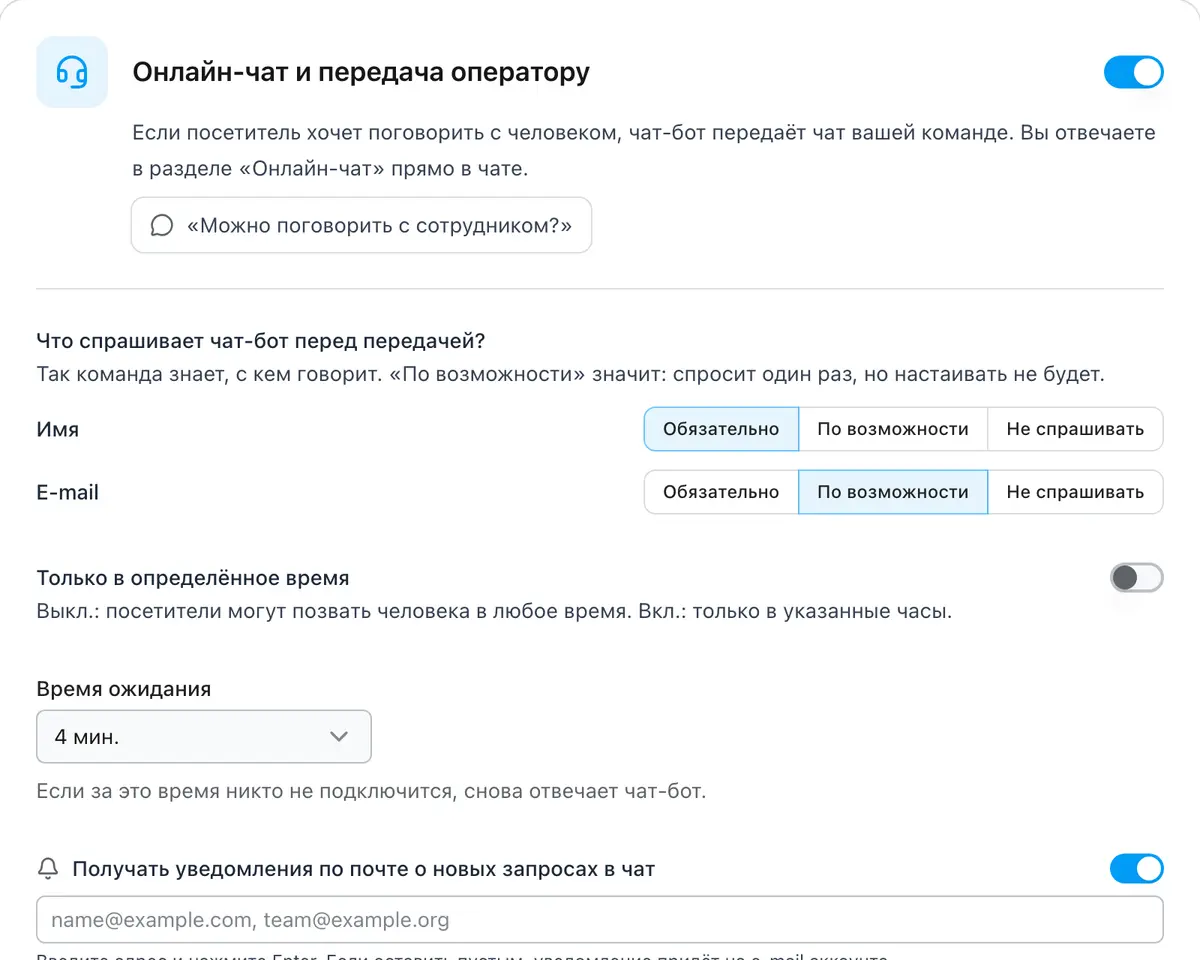
Task: Click the «Только в определённое время» label
Action: pyautogui.click(x=193, y=578)
